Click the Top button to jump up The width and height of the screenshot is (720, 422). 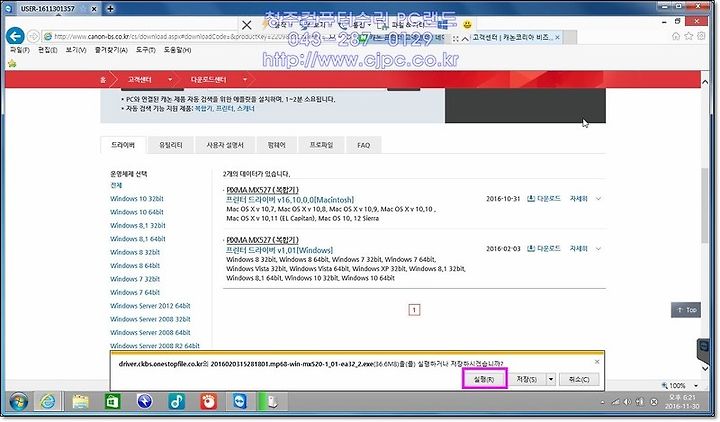click(686, 310)
